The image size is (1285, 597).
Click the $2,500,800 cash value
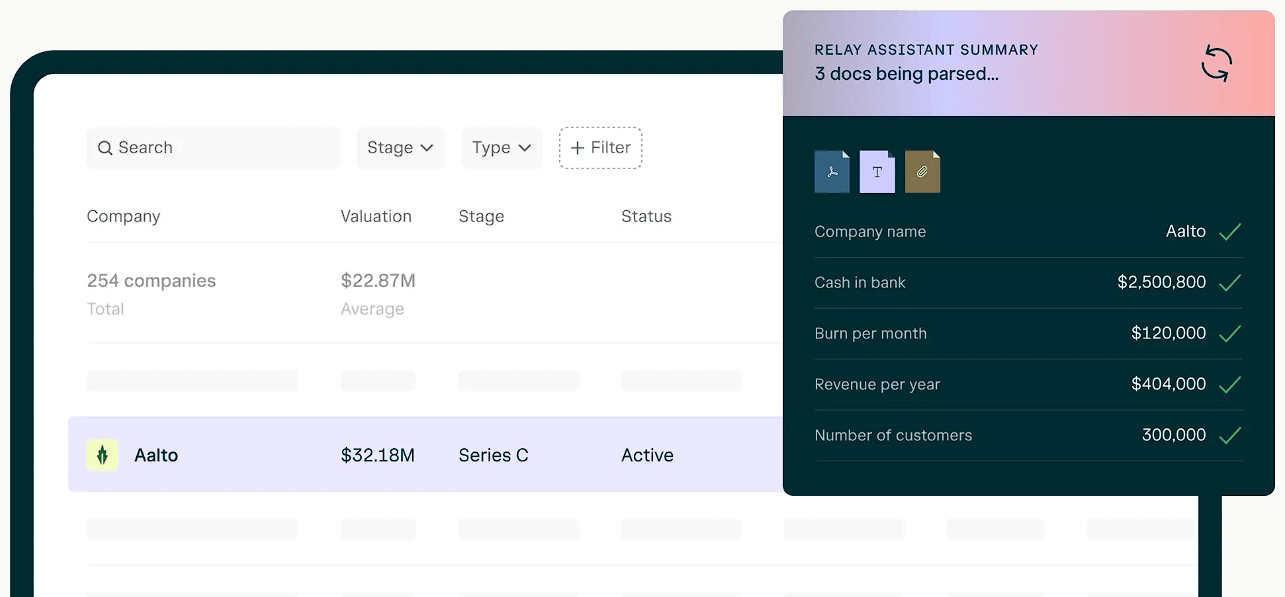coord(1161,283)
